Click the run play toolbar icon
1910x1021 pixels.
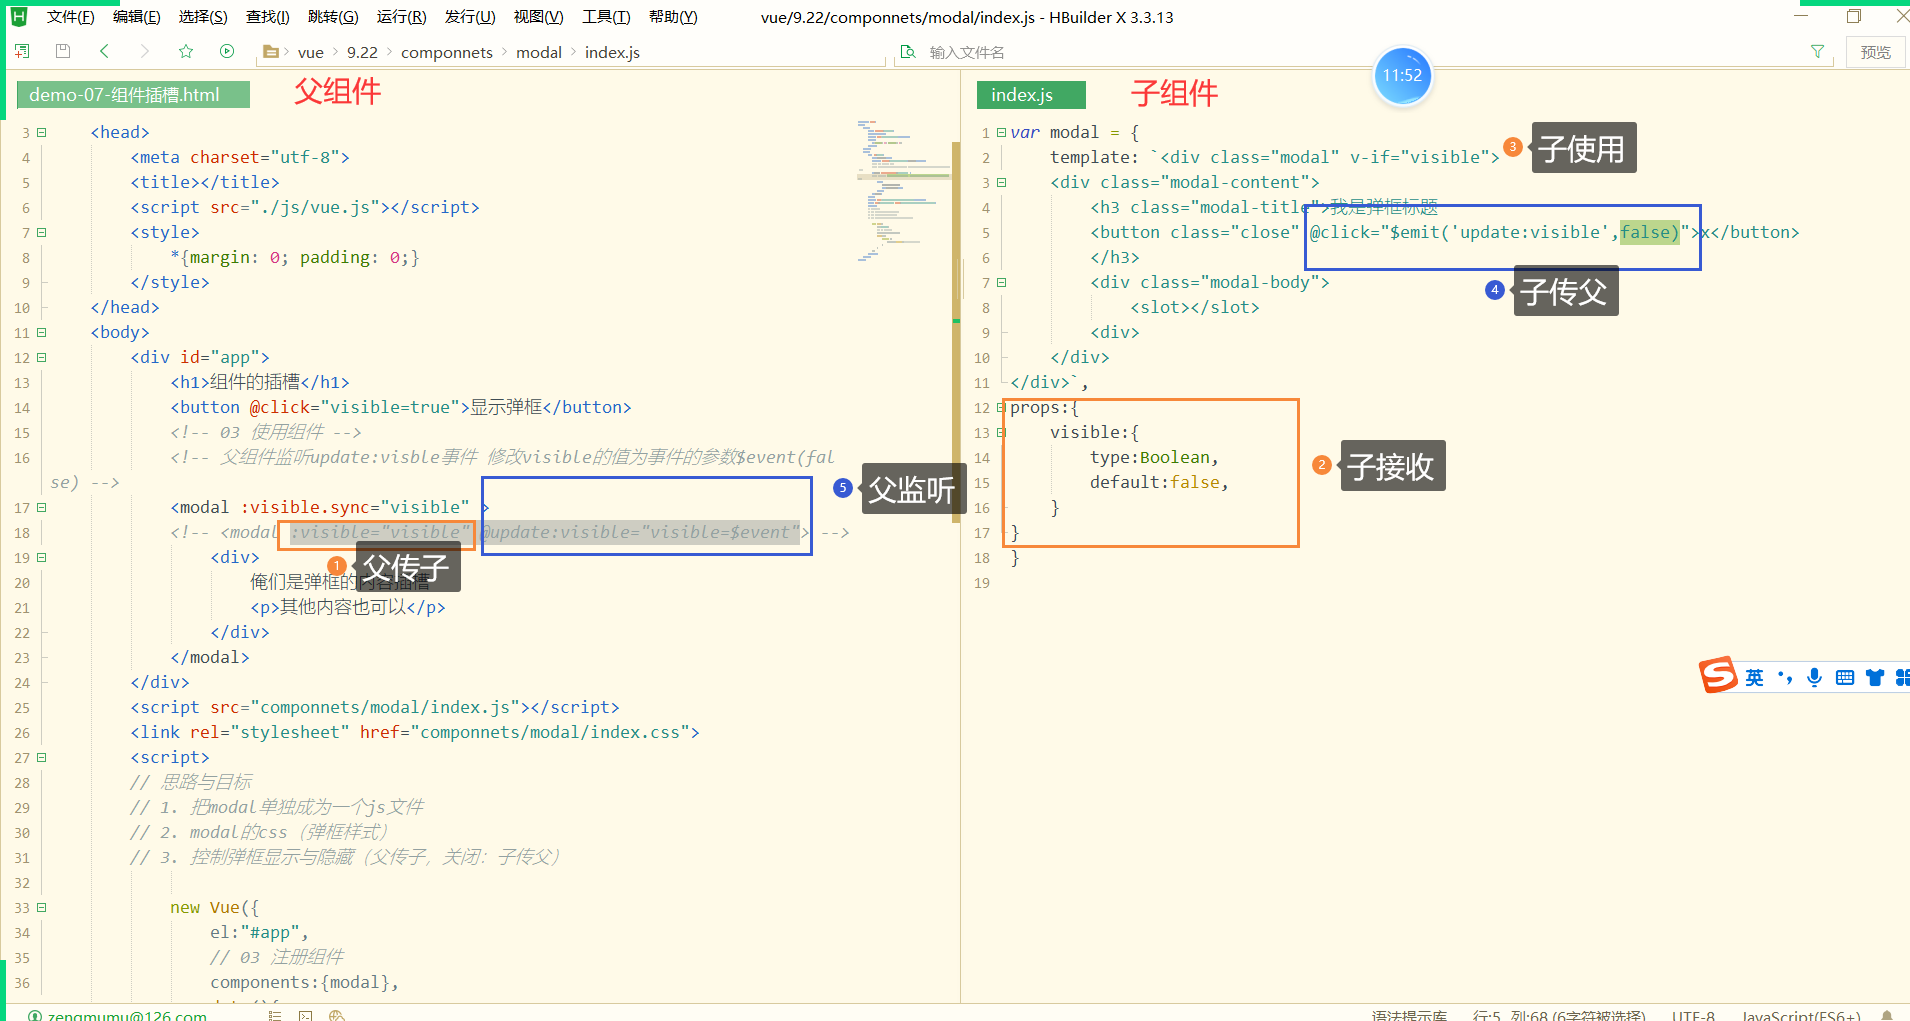(x=227, y=51)
